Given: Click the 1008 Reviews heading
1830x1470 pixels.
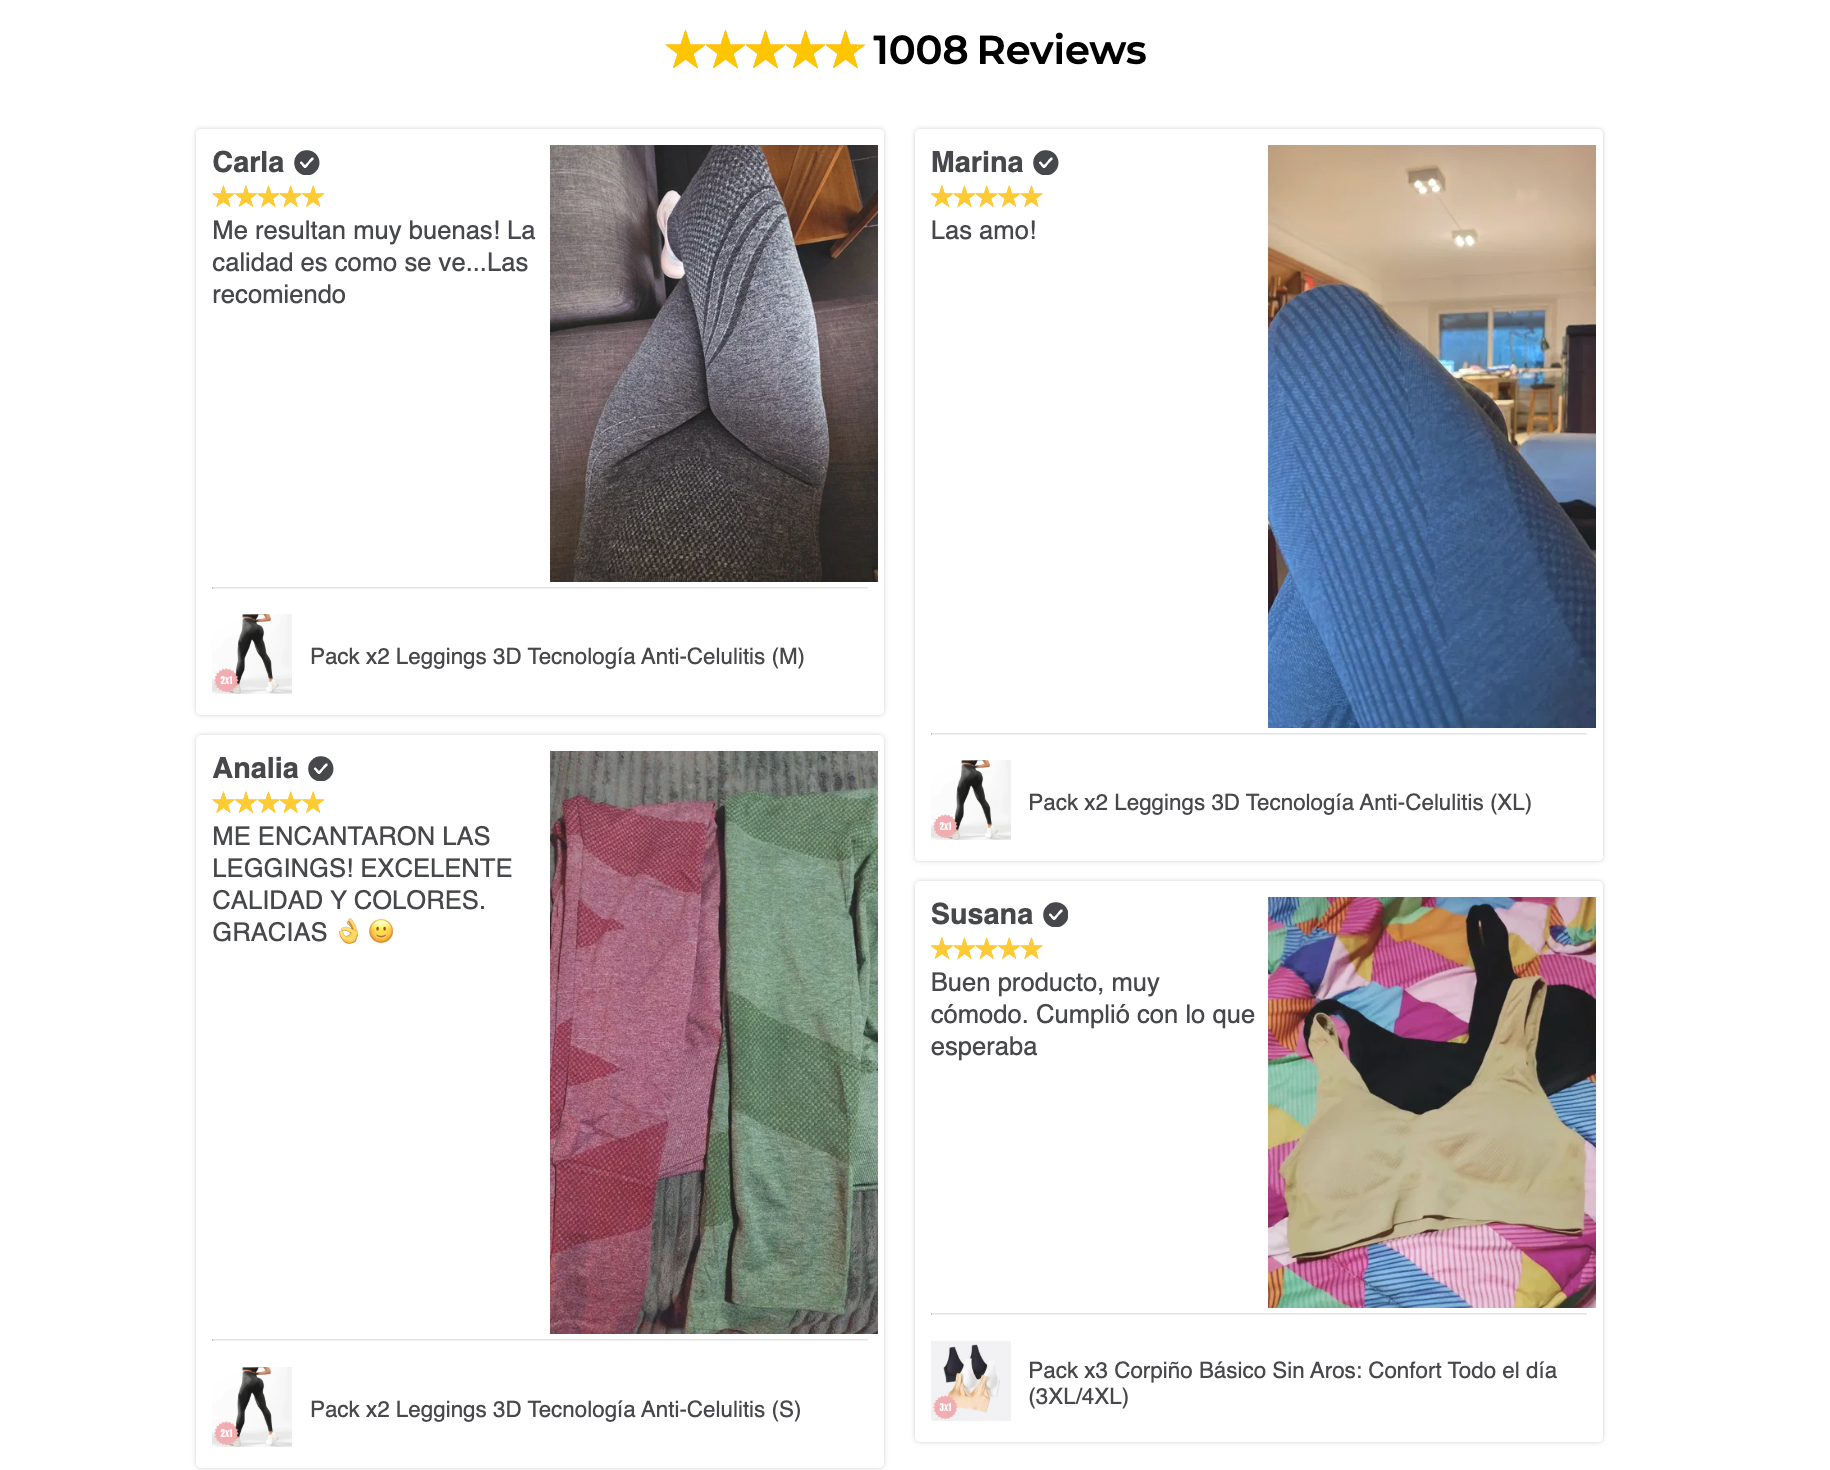Looking at the screenshot, I should (x=1009, y=50).
